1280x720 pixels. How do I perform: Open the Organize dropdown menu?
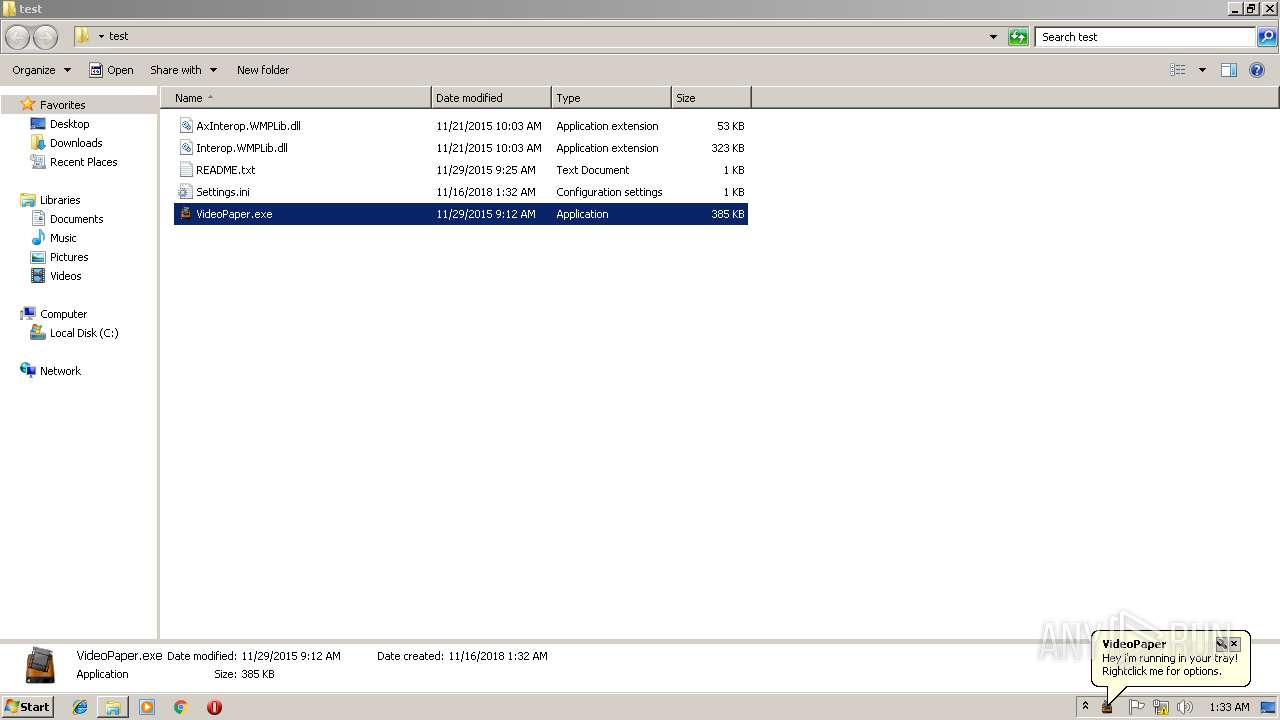[x=41, y=70]
